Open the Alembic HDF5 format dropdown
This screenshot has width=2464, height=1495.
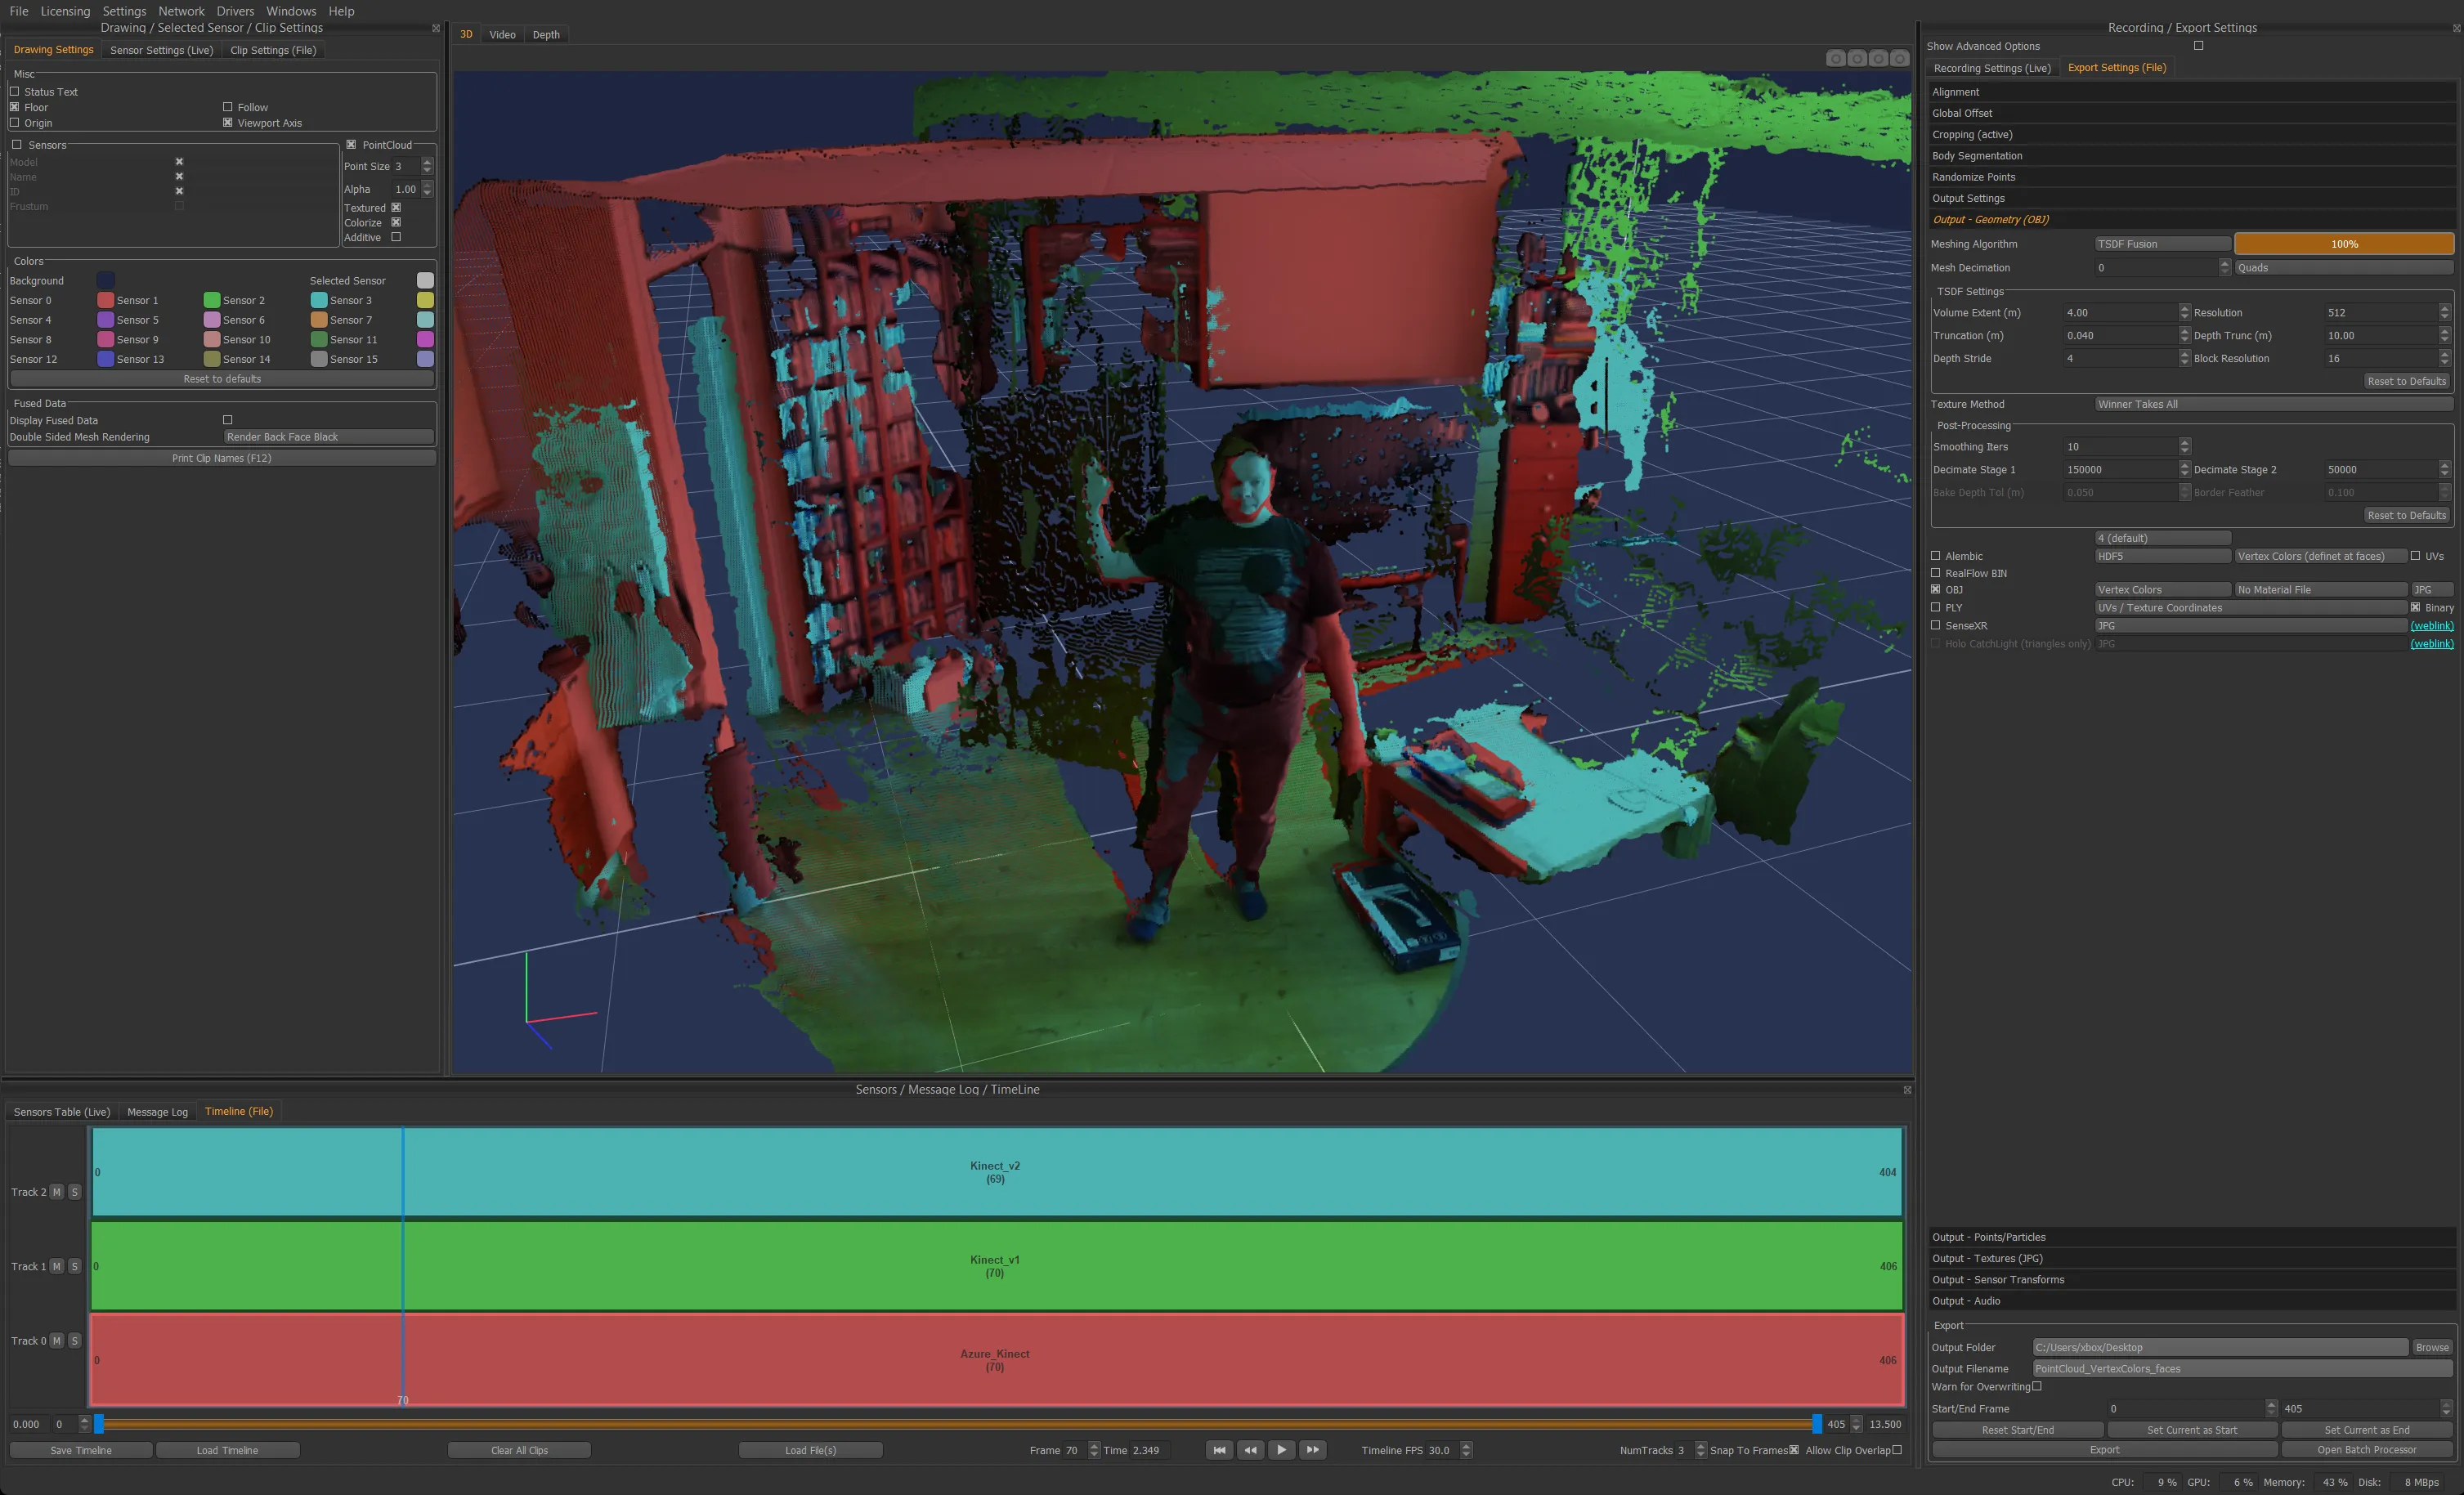[2163, 556]
